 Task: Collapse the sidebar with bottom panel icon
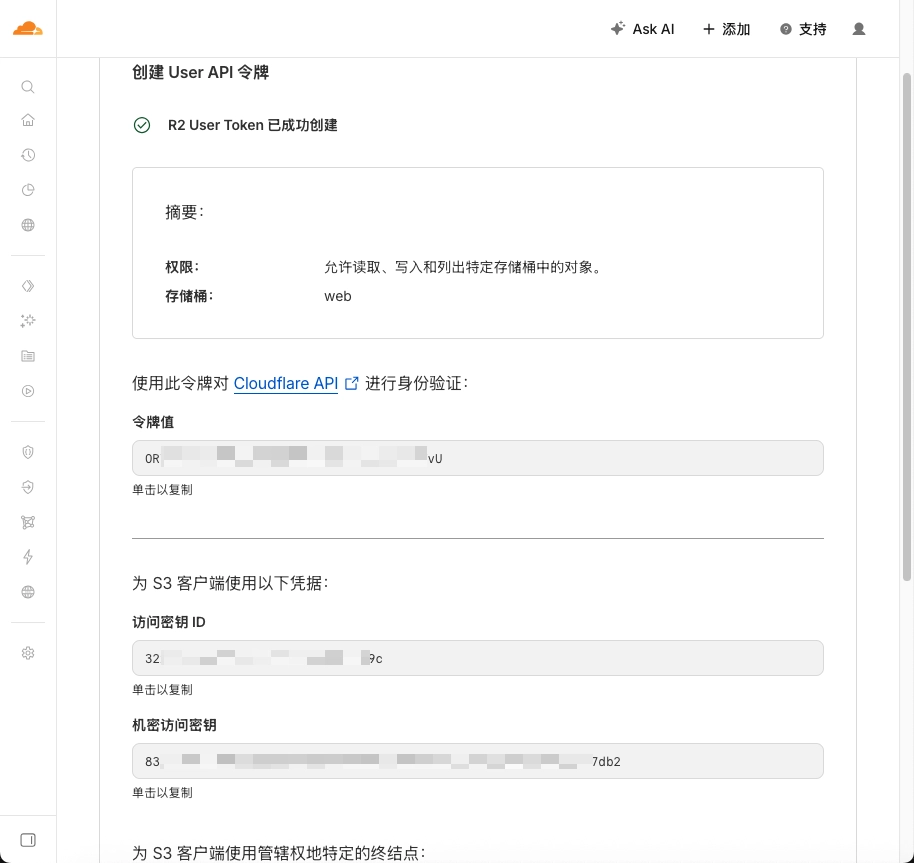(x=28, y=840)
